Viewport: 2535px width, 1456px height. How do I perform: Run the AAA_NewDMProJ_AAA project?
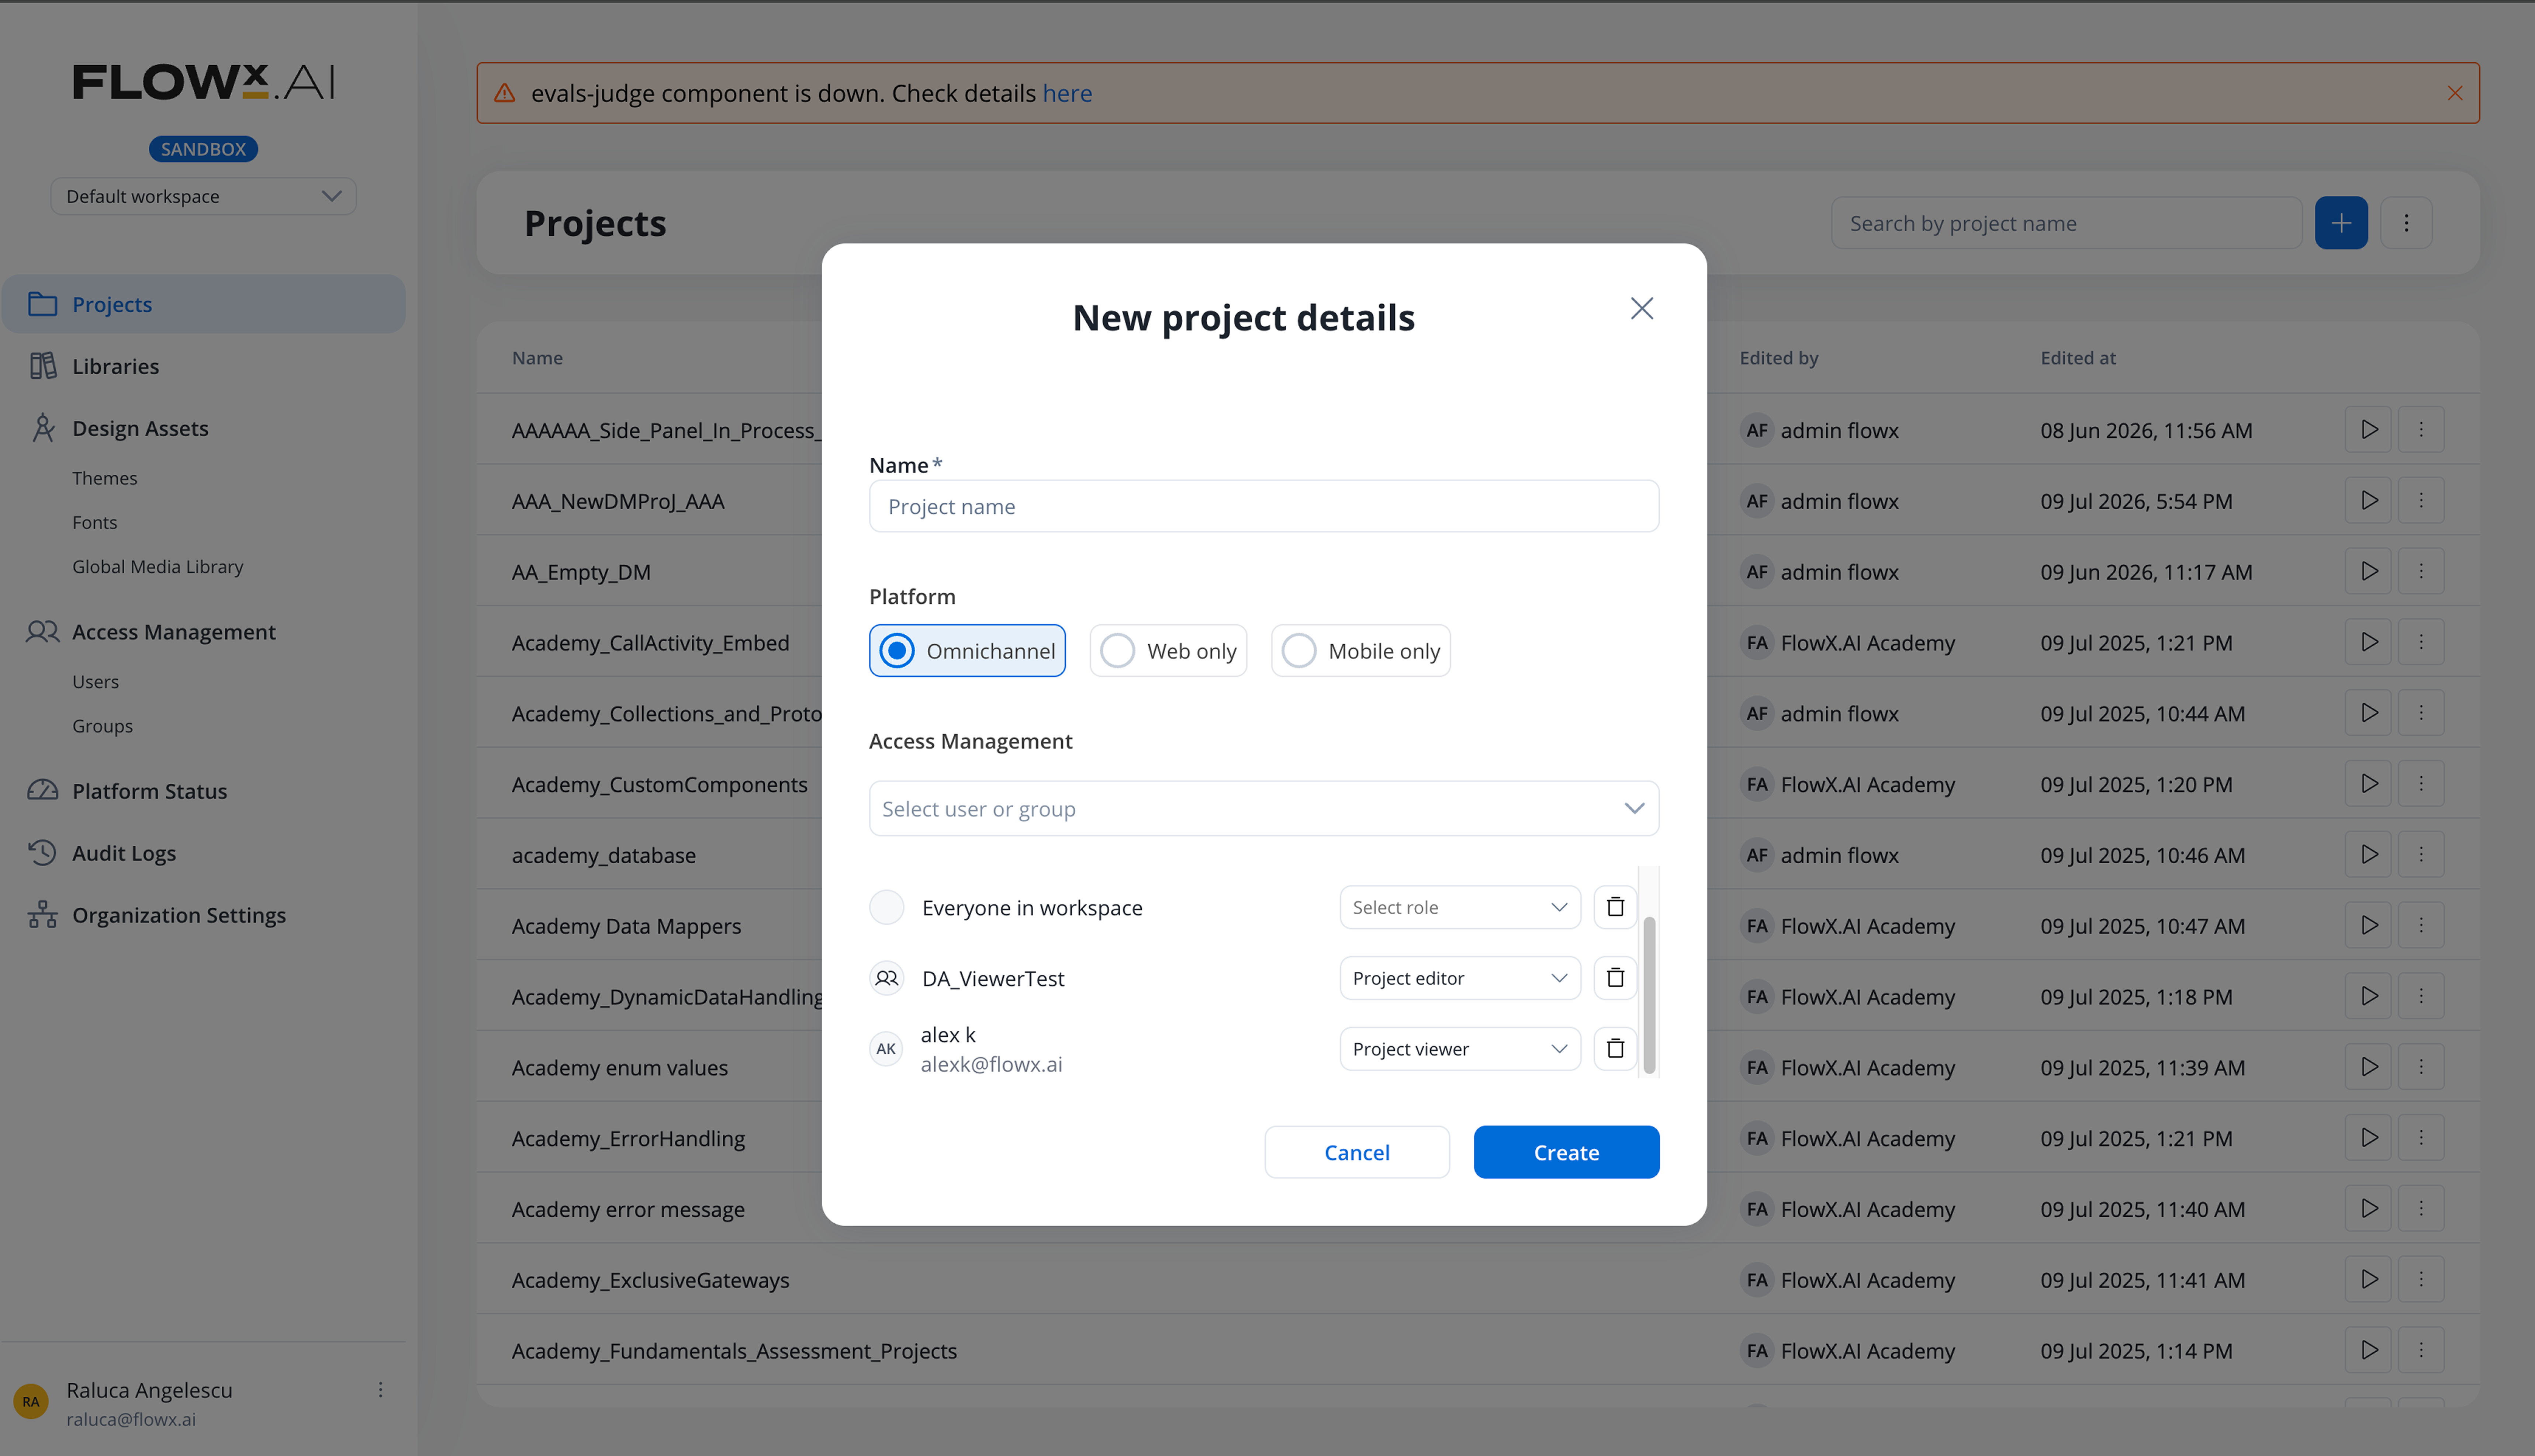pos(2368,500)
